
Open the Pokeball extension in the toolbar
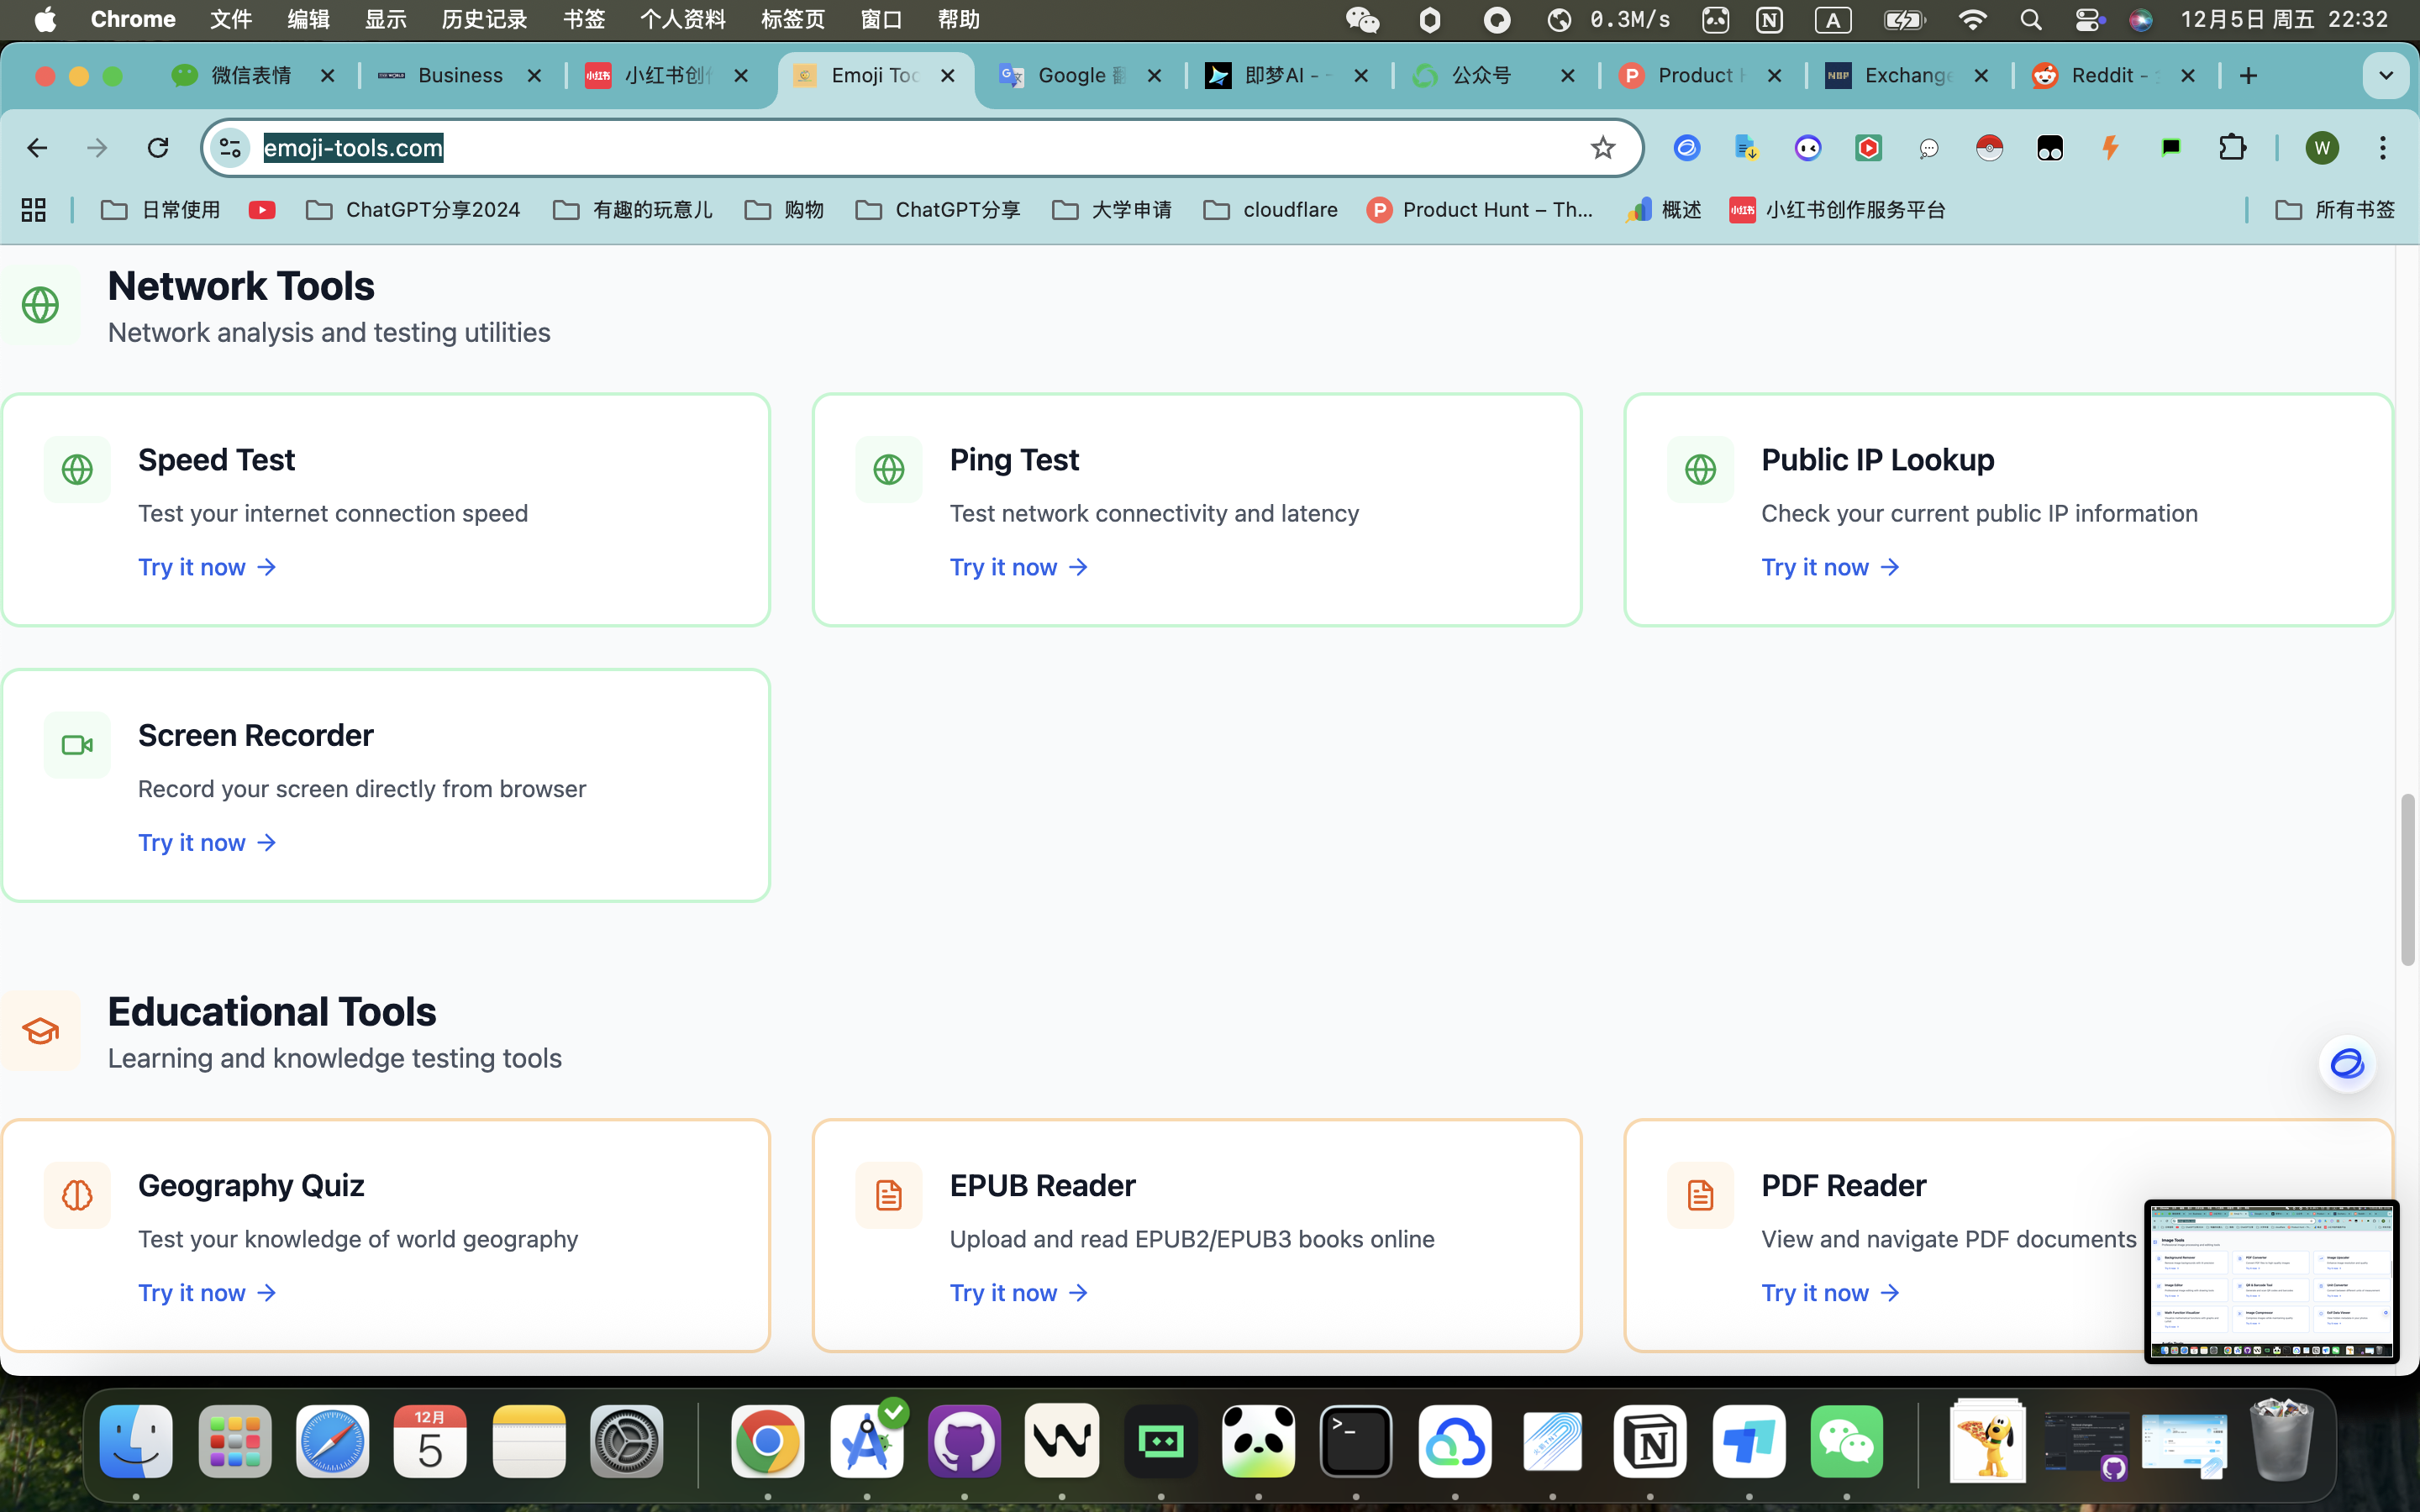point(1988,147)
